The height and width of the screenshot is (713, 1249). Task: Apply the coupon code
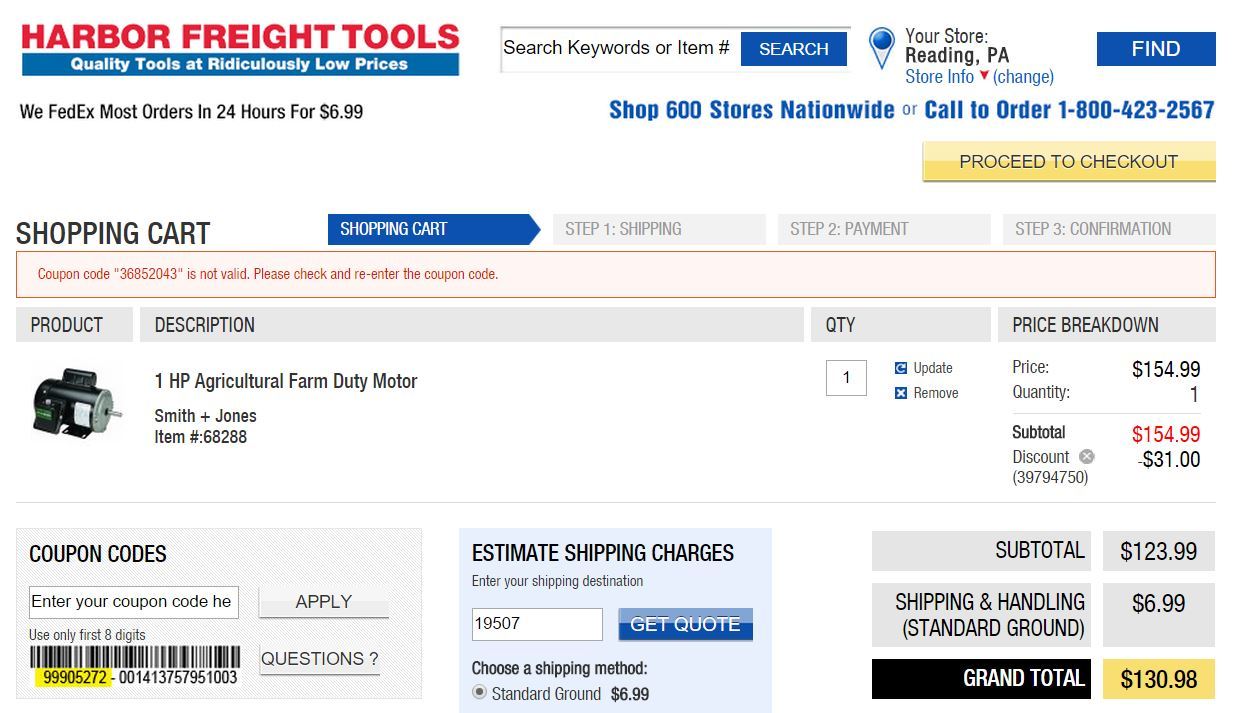point(323,602)
